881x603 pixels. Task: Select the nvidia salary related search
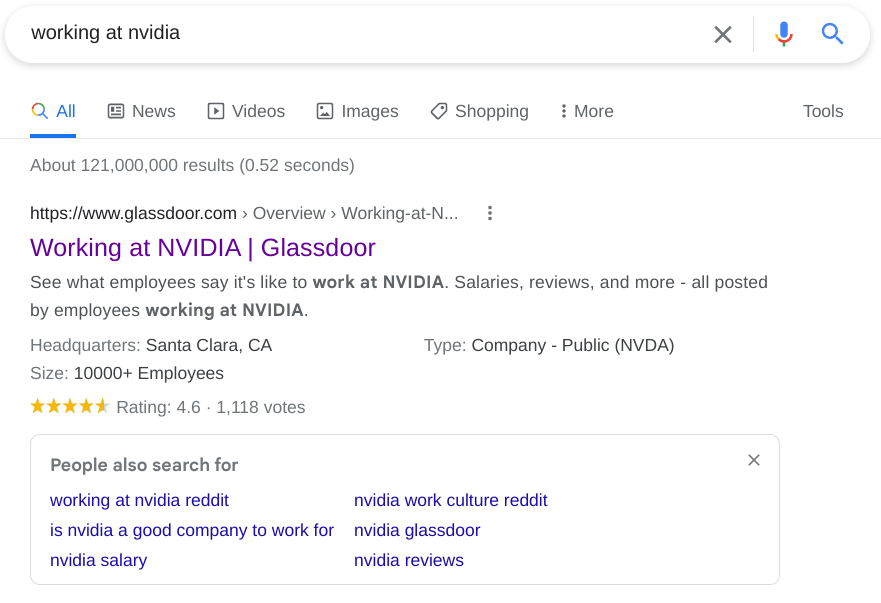coord(98,560)
